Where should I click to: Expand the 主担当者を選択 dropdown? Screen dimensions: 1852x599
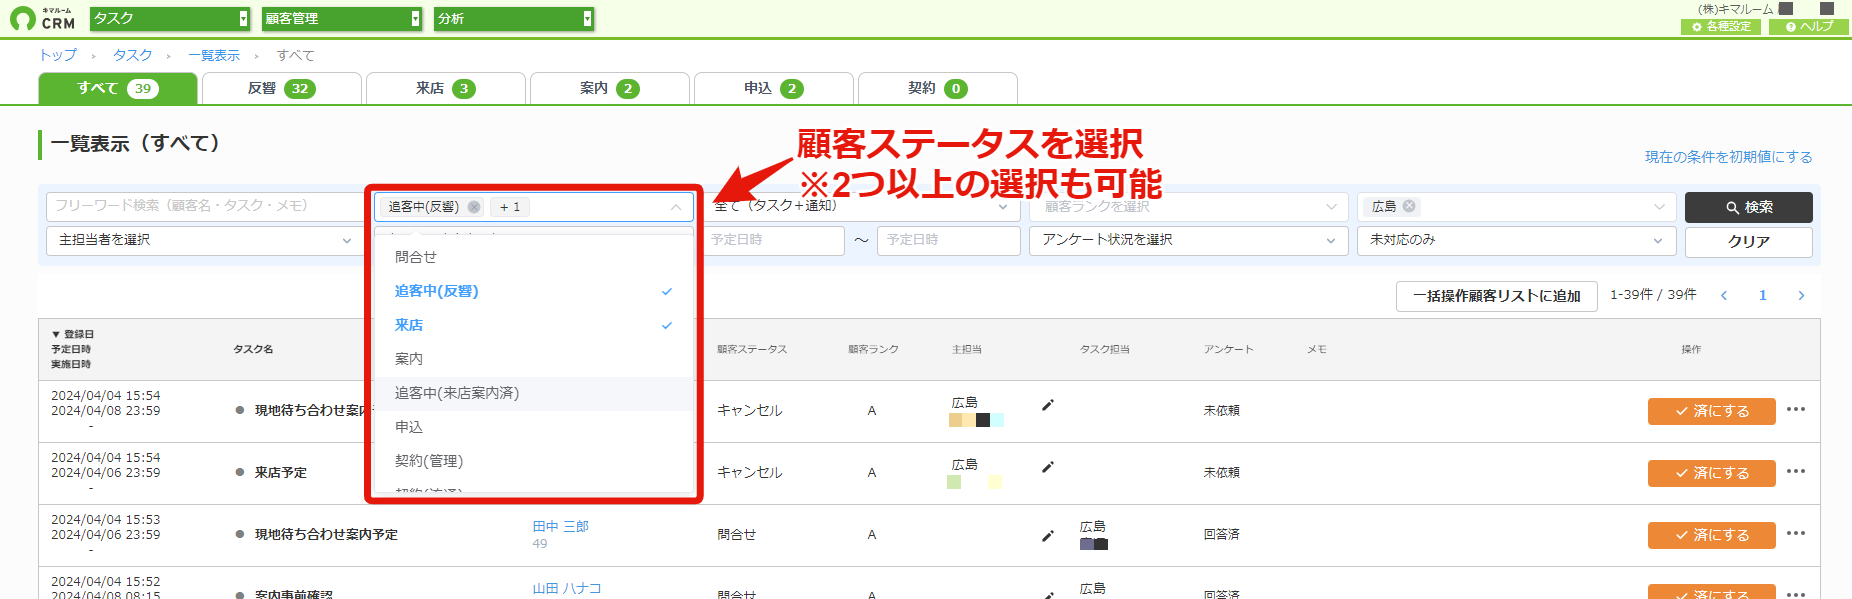point(204,240)
